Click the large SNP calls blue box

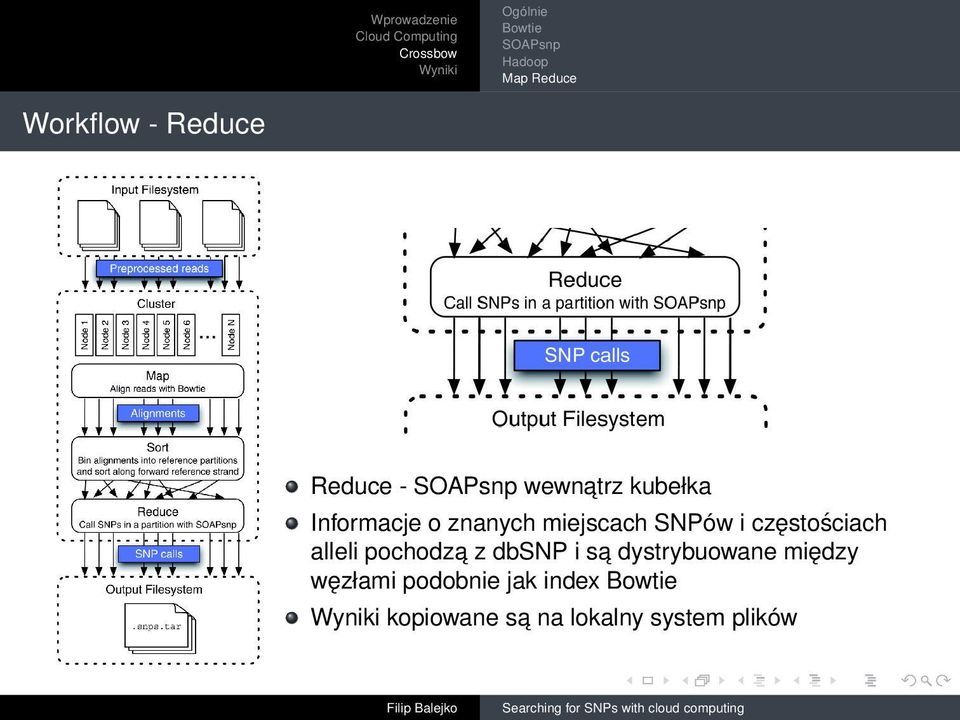(587, 355)
